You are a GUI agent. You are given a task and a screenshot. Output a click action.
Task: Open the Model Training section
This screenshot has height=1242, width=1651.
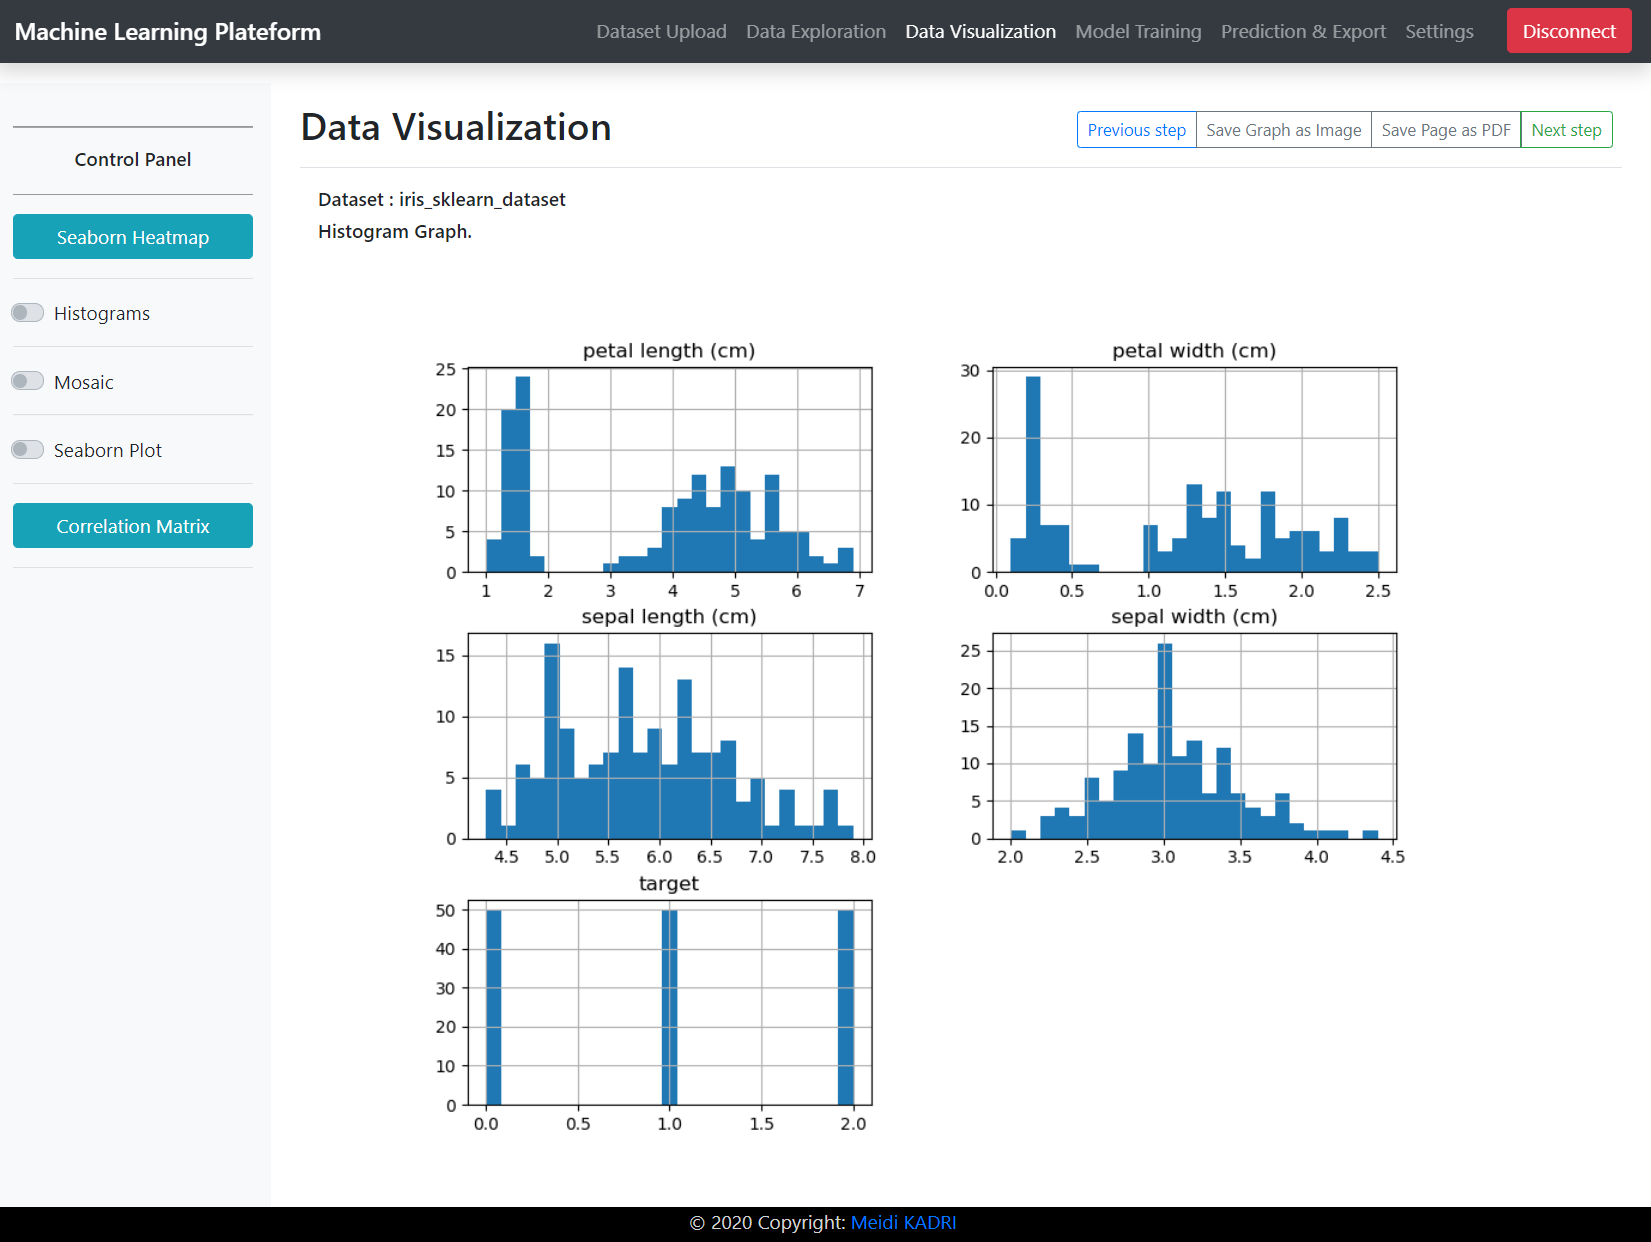pyautogui.click(x=1138, y=31)
